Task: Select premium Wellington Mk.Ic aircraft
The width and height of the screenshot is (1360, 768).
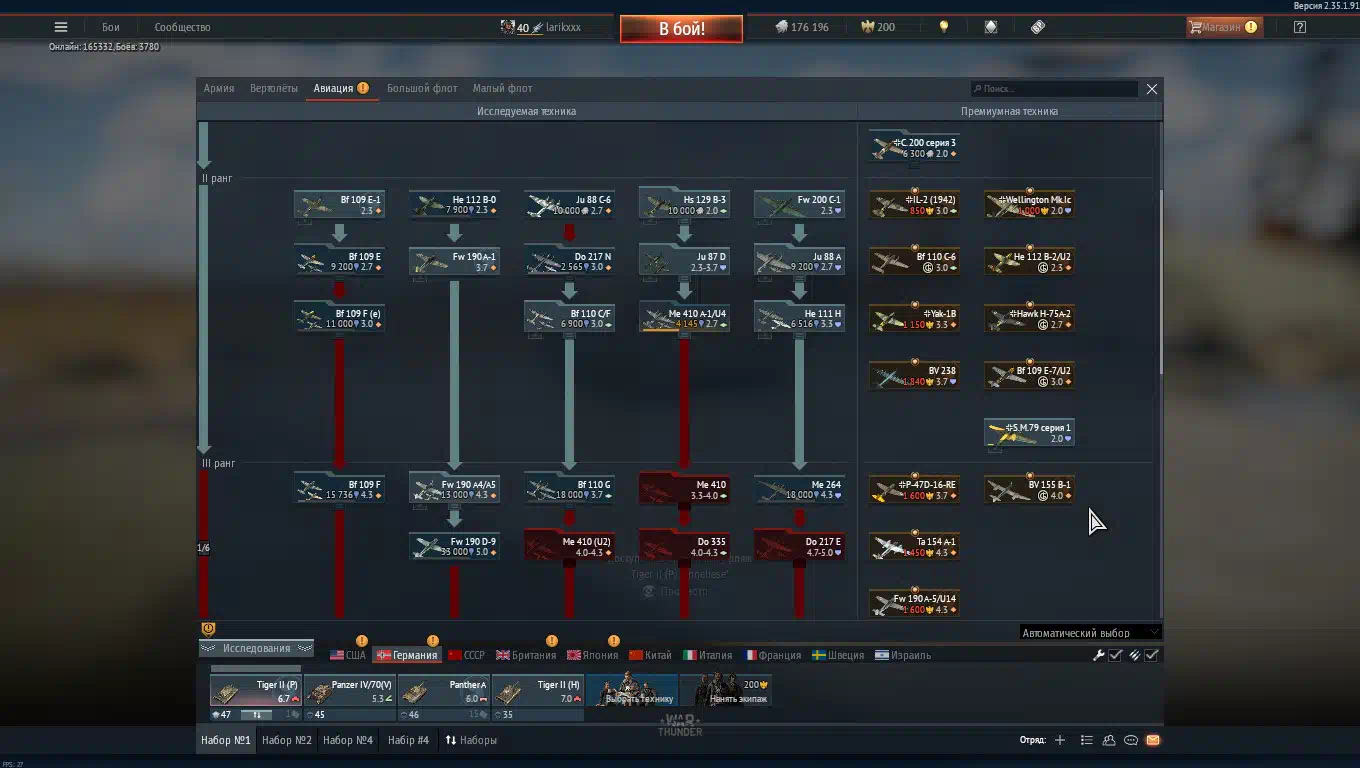Action: click(x=1029, y=205)
